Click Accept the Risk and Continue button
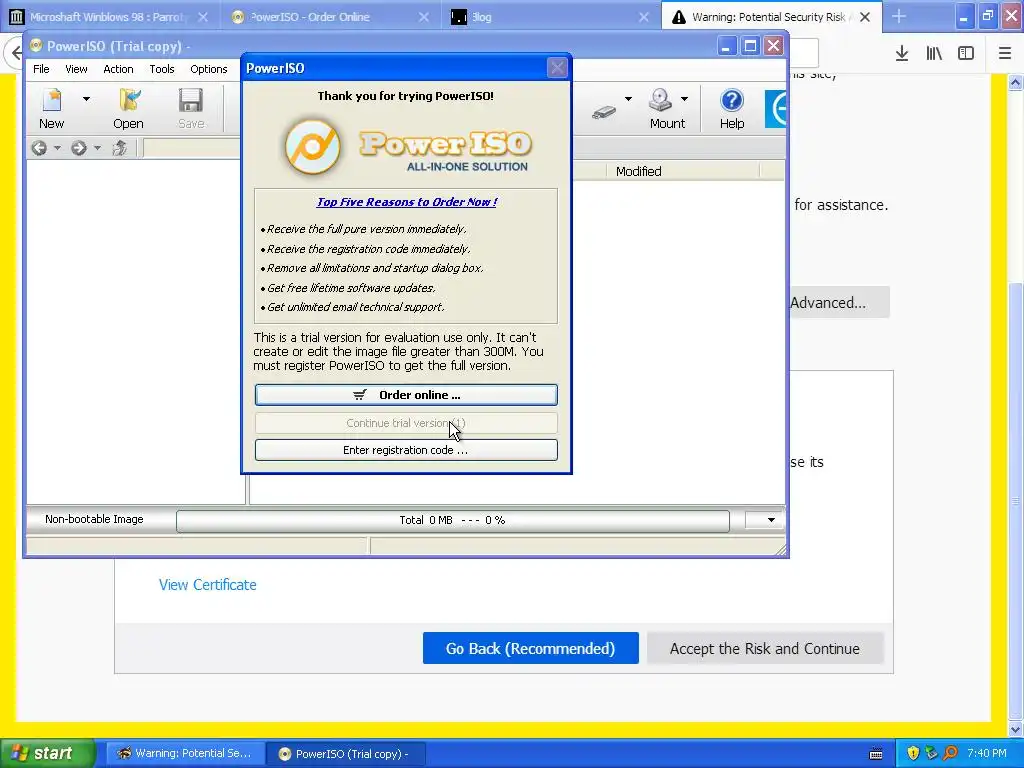1024x768 pixels. point(765,648)
